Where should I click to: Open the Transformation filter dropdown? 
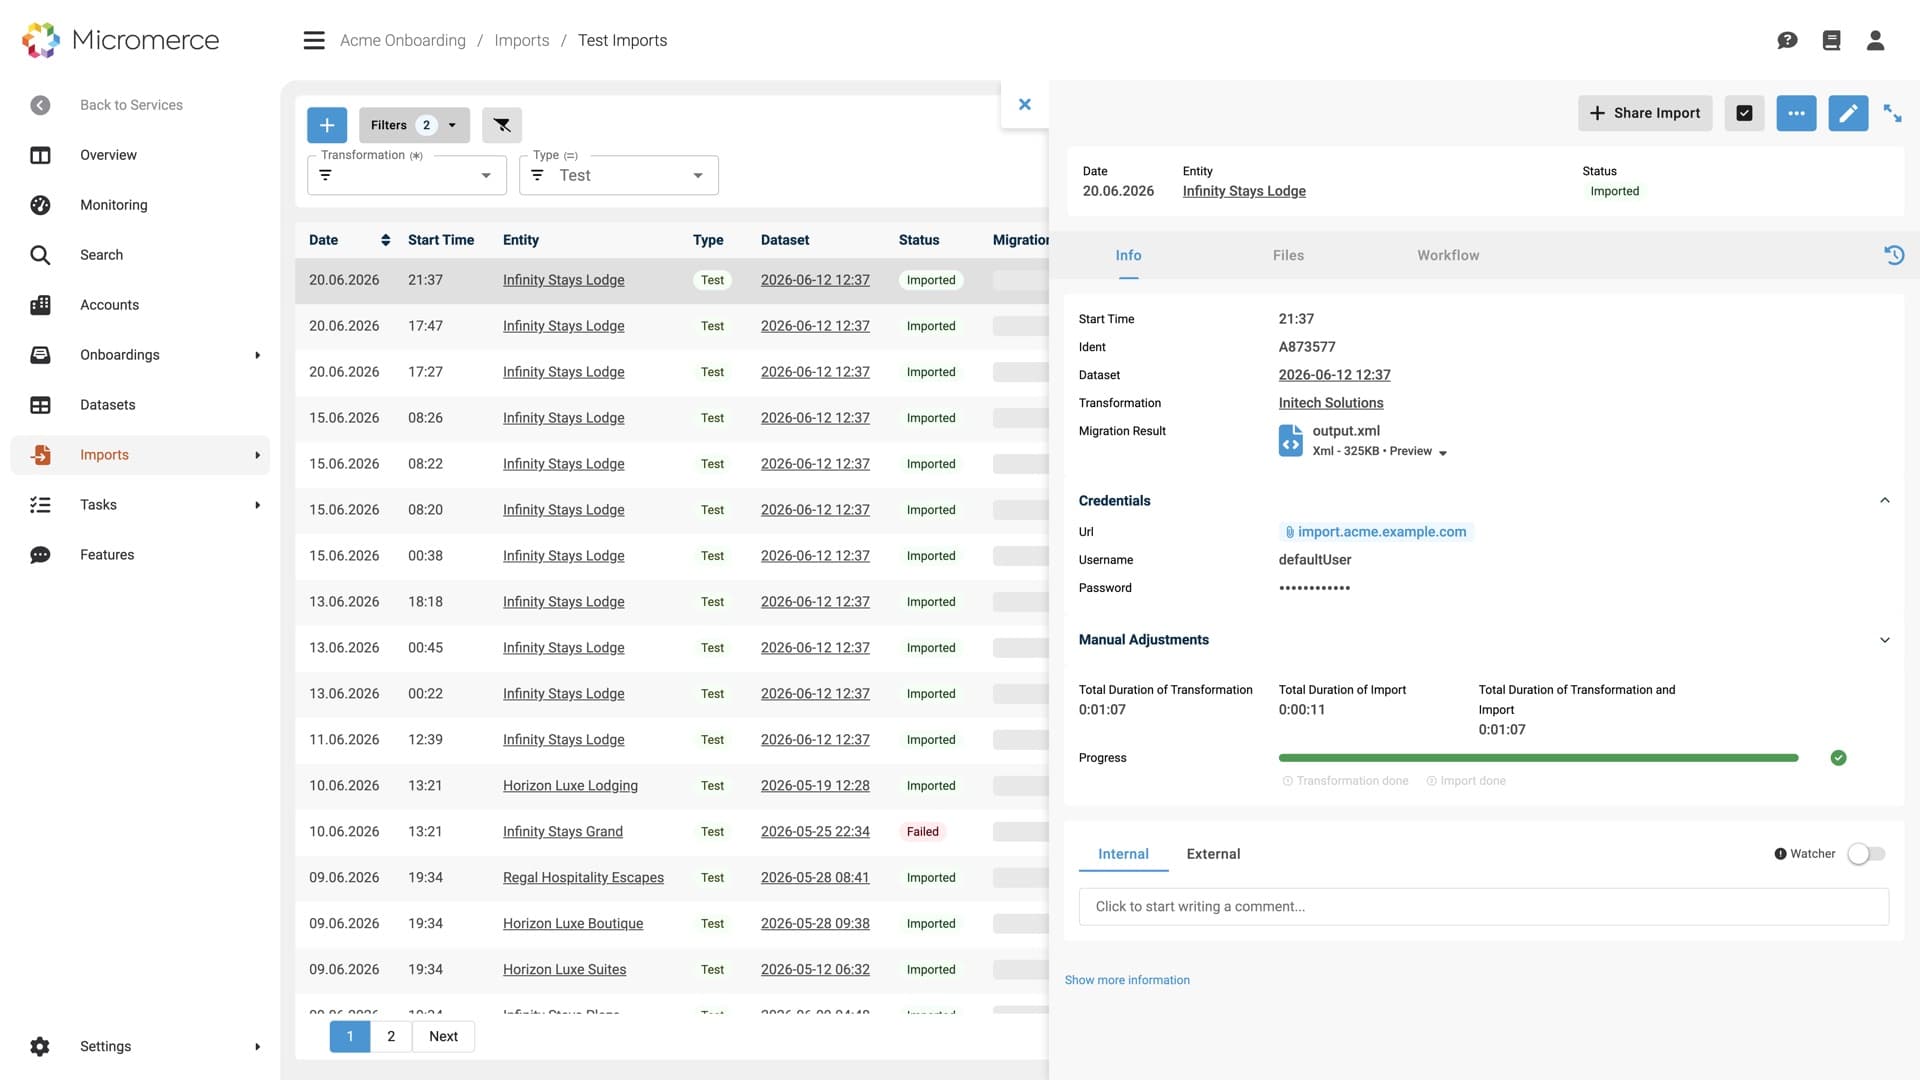click(x=407, y=175)
